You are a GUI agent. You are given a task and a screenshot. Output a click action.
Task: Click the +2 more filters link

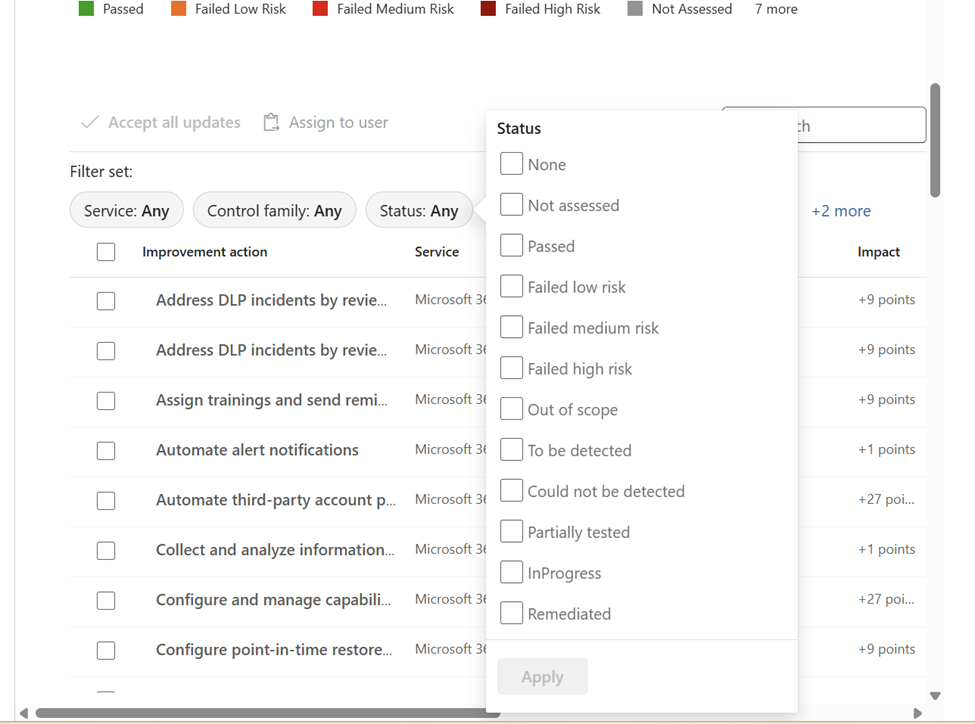coord(841,211)
